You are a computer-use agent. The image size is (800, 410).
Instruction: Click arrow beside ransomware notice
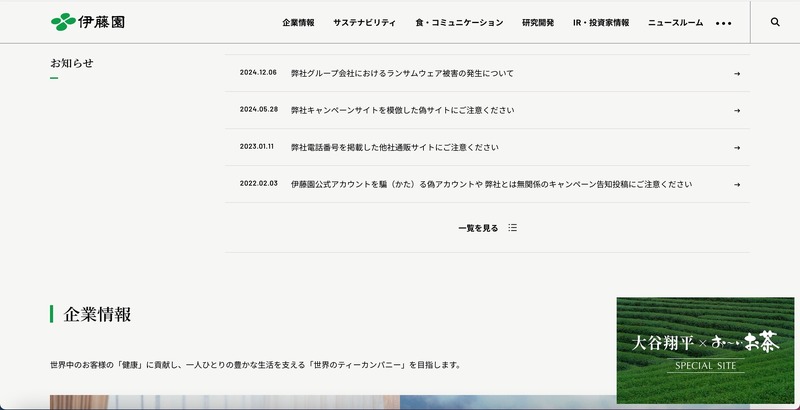[x=737, y=73]
